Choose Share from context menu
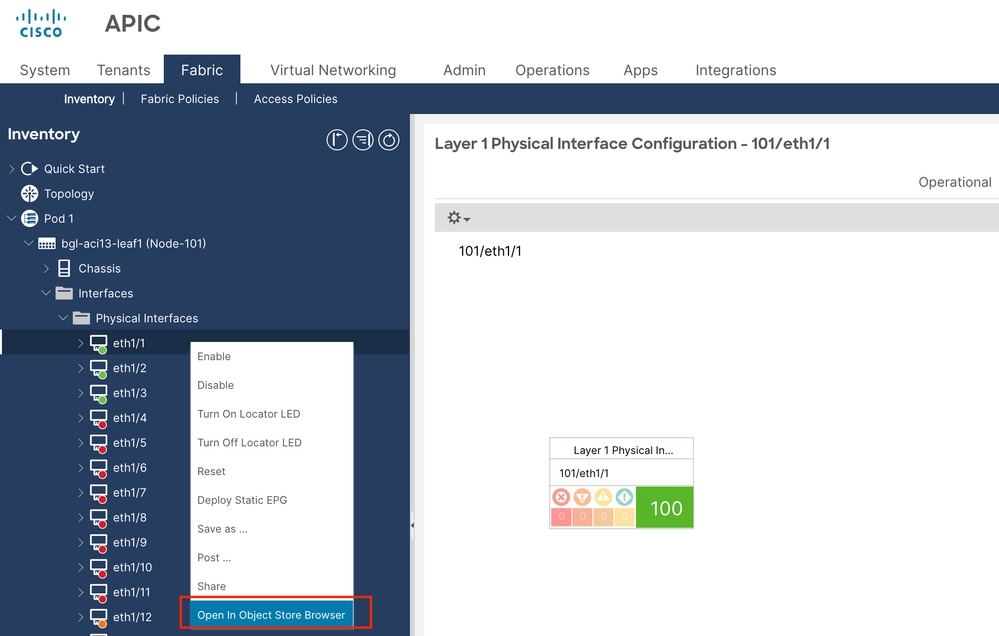 point(271,586)
